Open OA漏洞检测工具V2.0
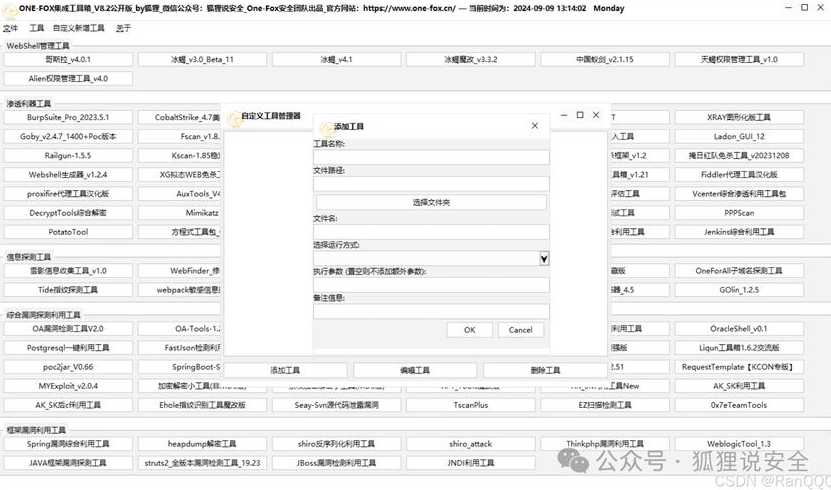 point(68,328)
